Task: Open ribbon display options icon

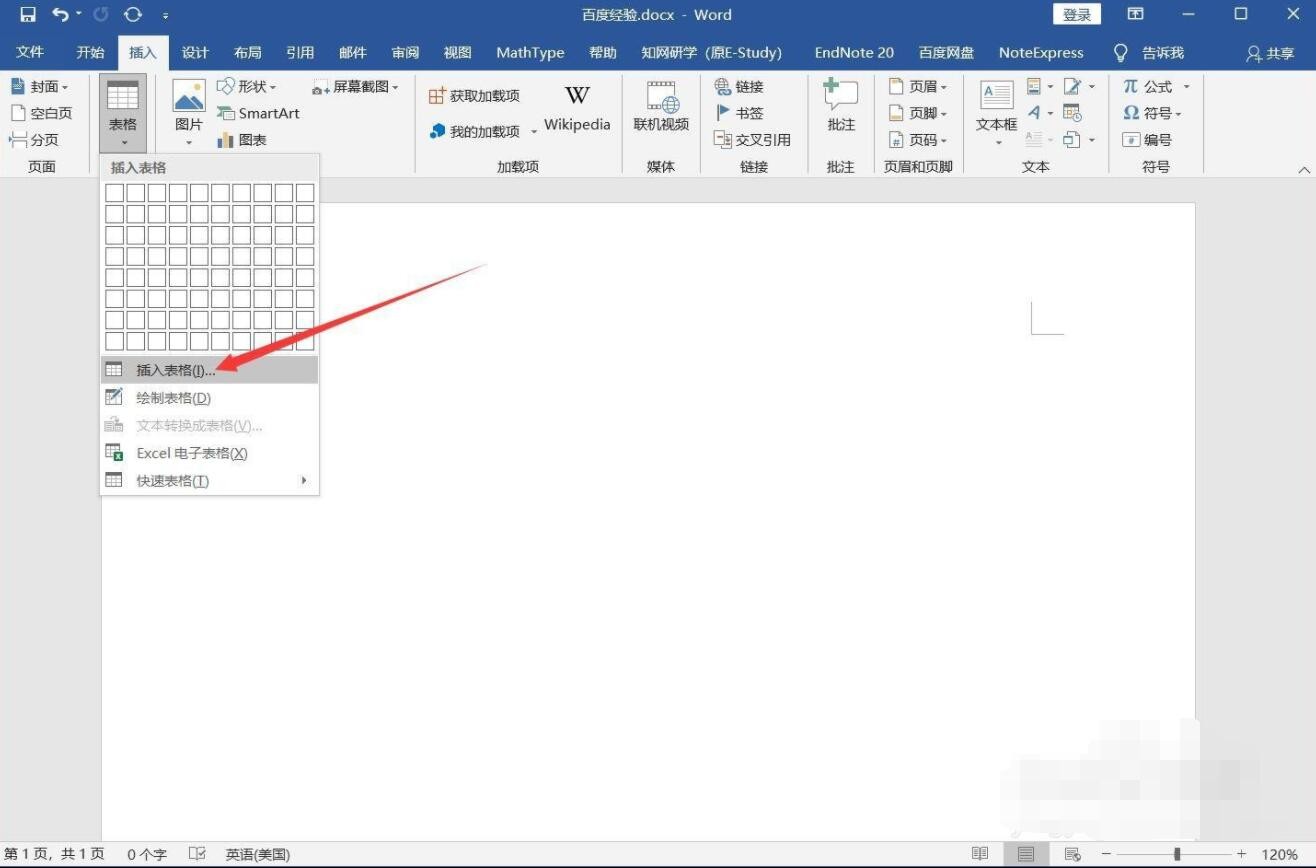Action: pyautogui.click(x=1135, y=14)
